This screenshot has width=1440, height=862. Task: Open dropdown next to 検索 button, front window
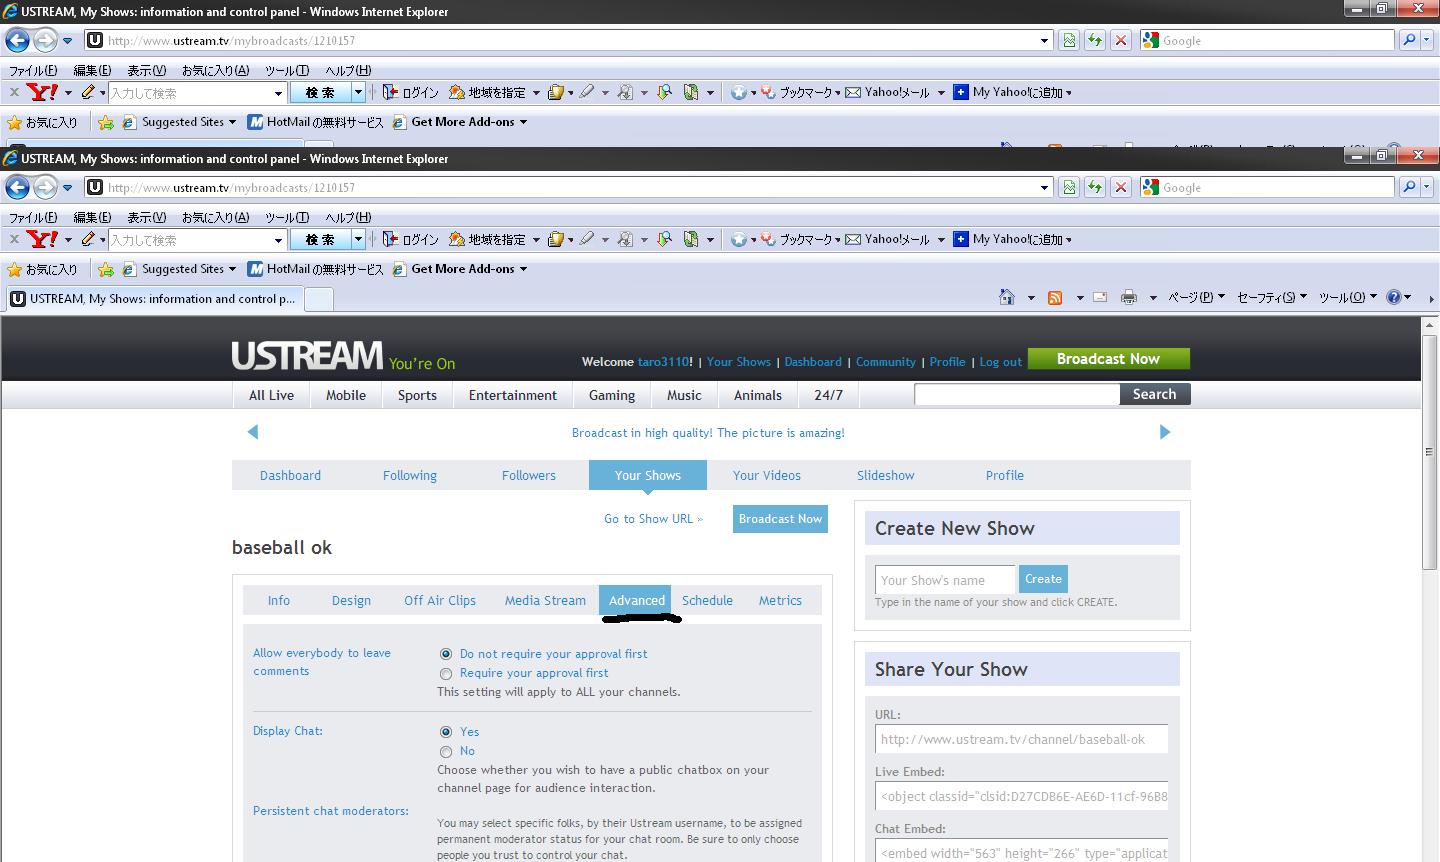tap(358, 239)
